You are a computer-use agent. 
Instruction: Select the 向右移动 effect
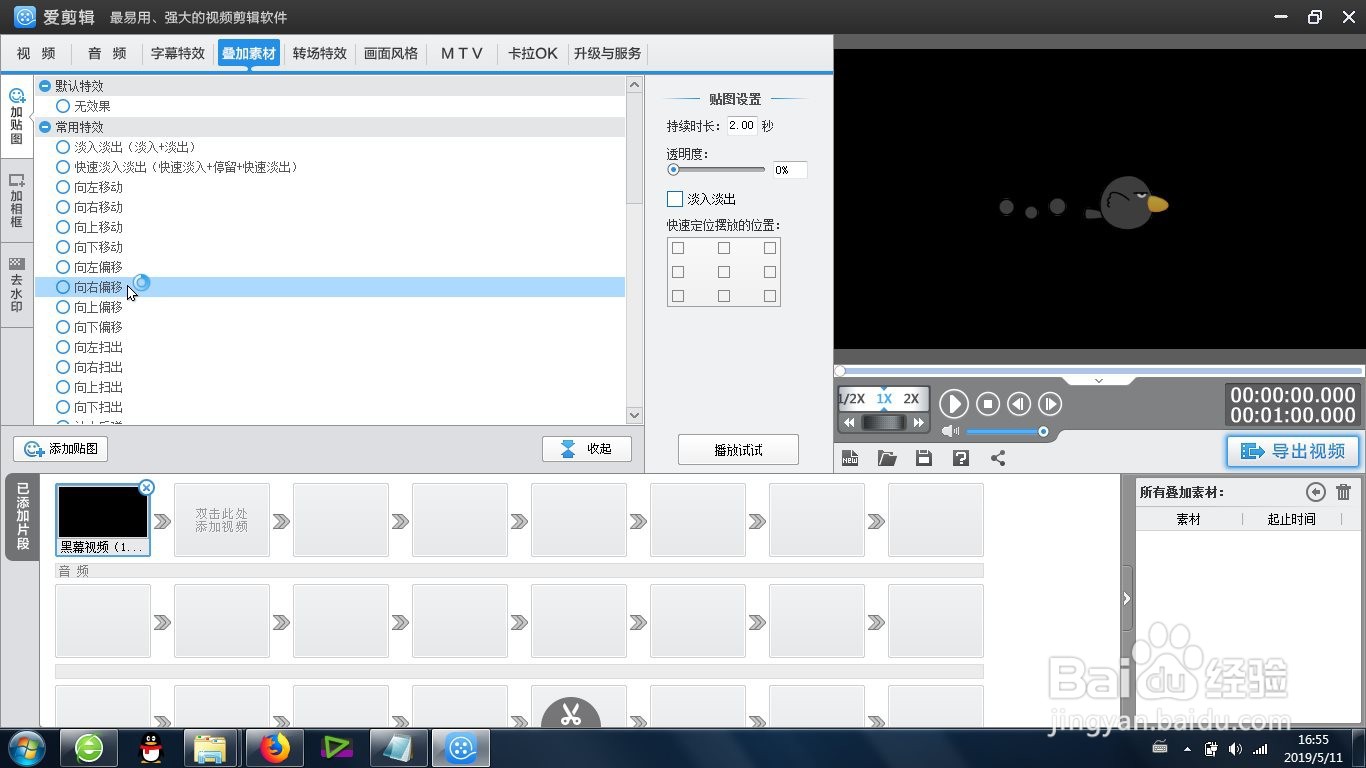90,207
